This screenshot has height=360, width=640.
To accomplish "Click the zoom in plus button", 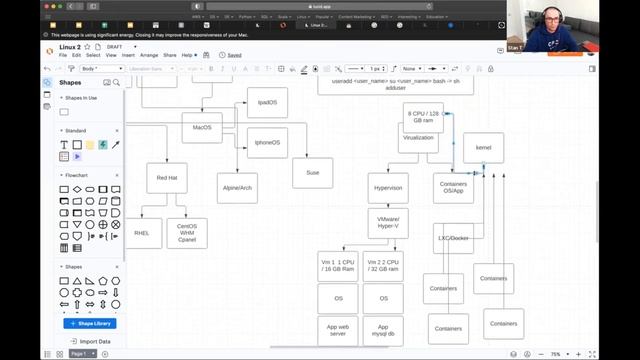I will point(578,354).
